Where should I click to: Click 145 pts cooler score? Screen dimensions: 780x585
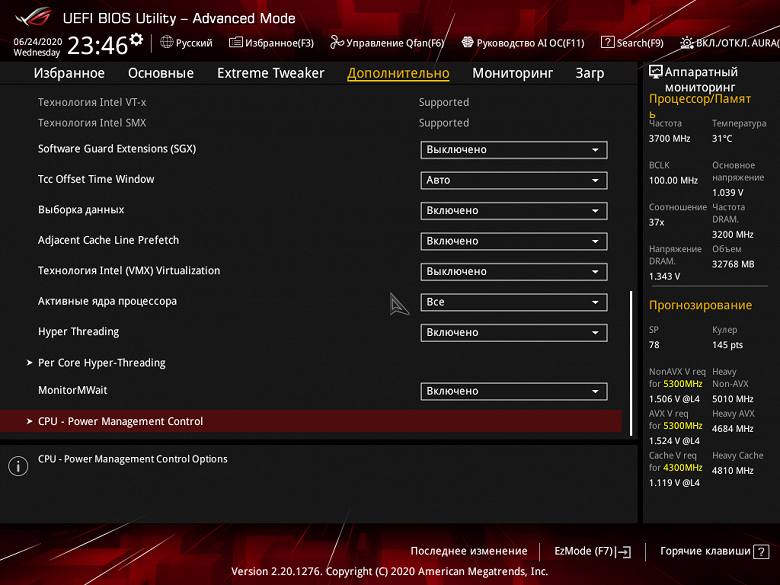coord(727,345)
